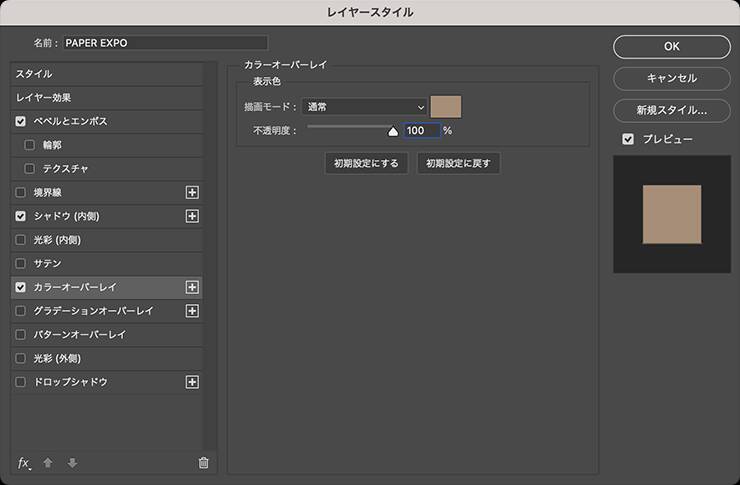Click plus icon next to ドロップシャドウ
Image resolution: width=740 pixels, height=485 pixels.
[x=192, y=382]
